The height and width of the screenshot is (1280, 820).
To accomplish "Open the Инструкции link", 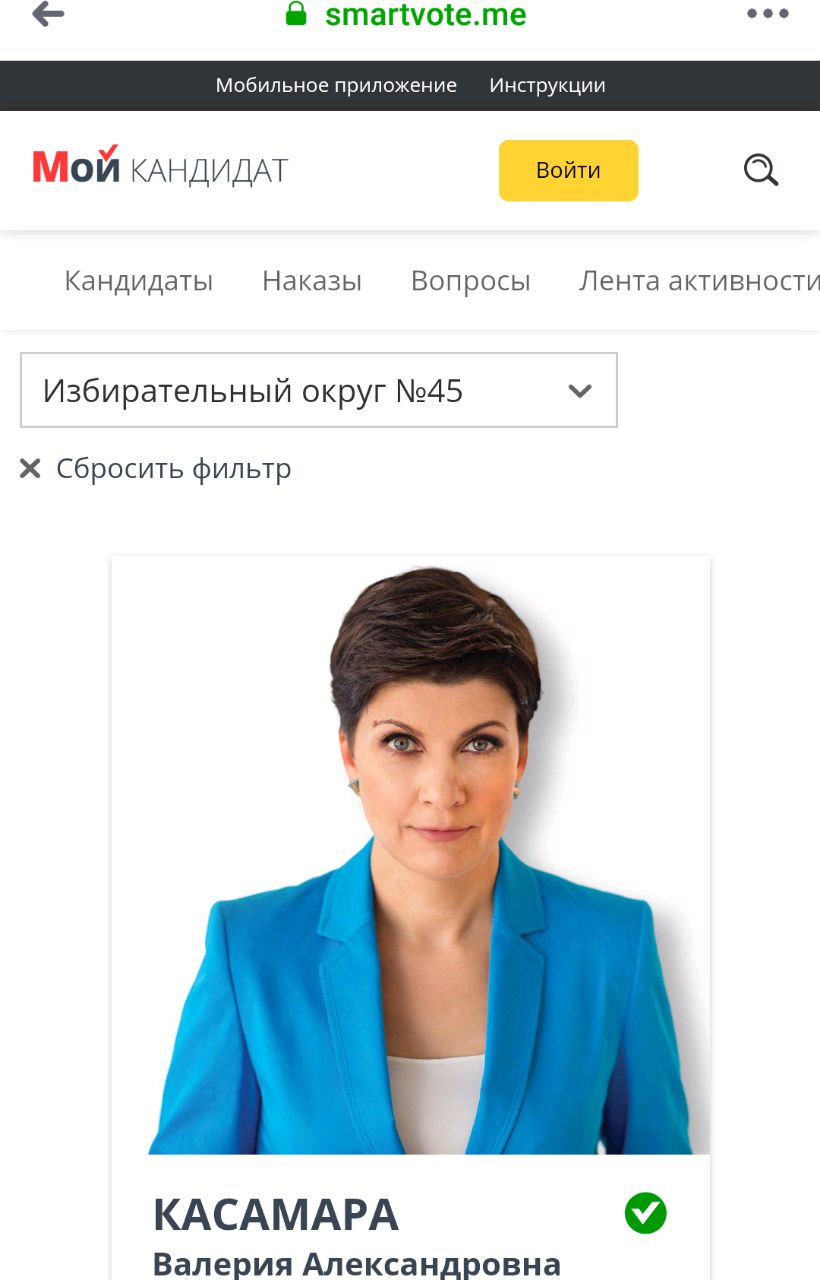I will (547, 85).
